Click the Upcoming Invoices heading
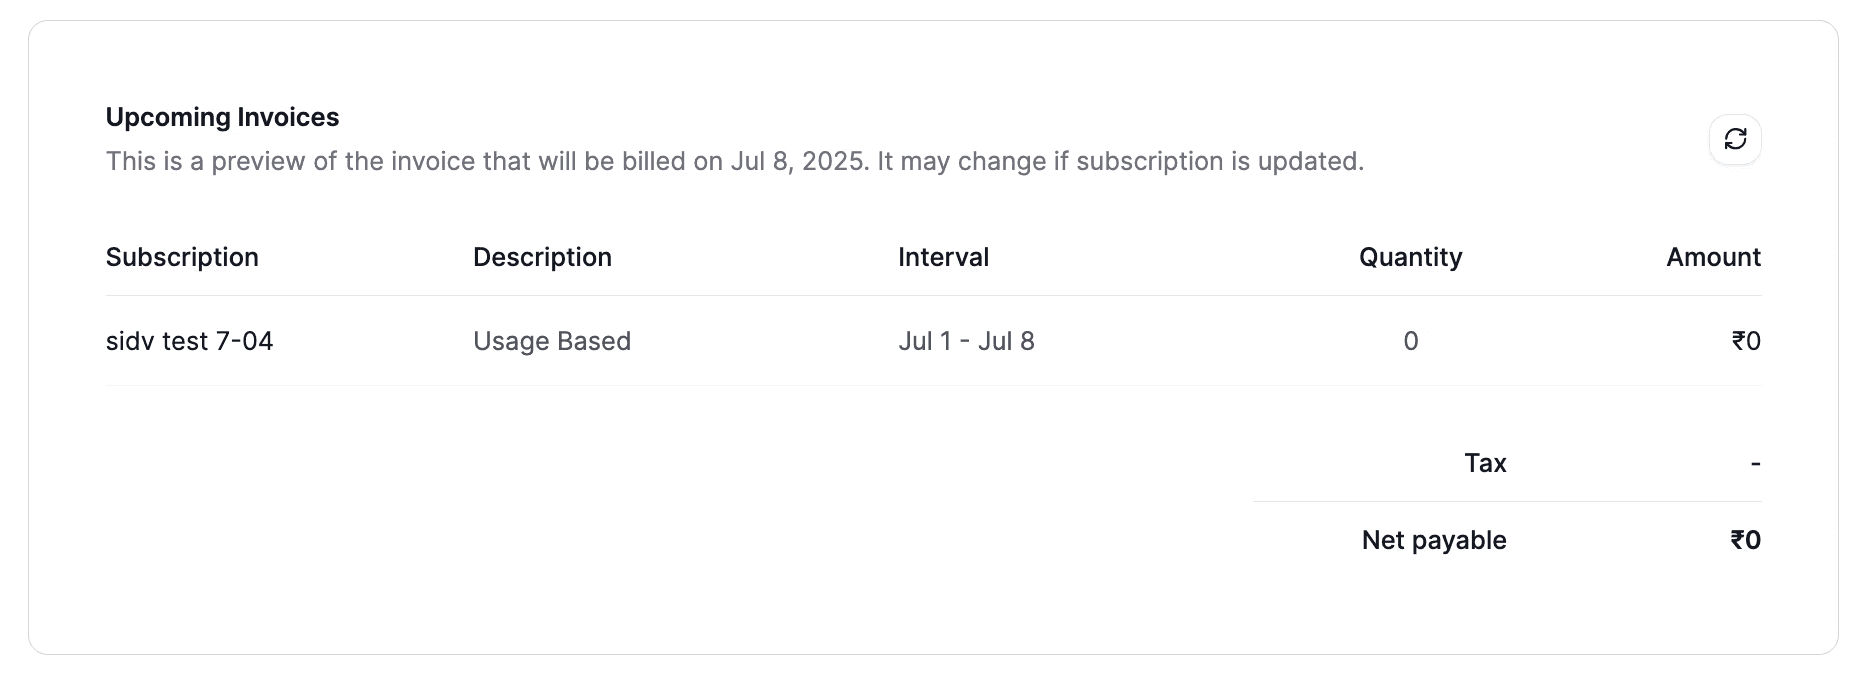1864x683 pixels. [x=222, y=117]
